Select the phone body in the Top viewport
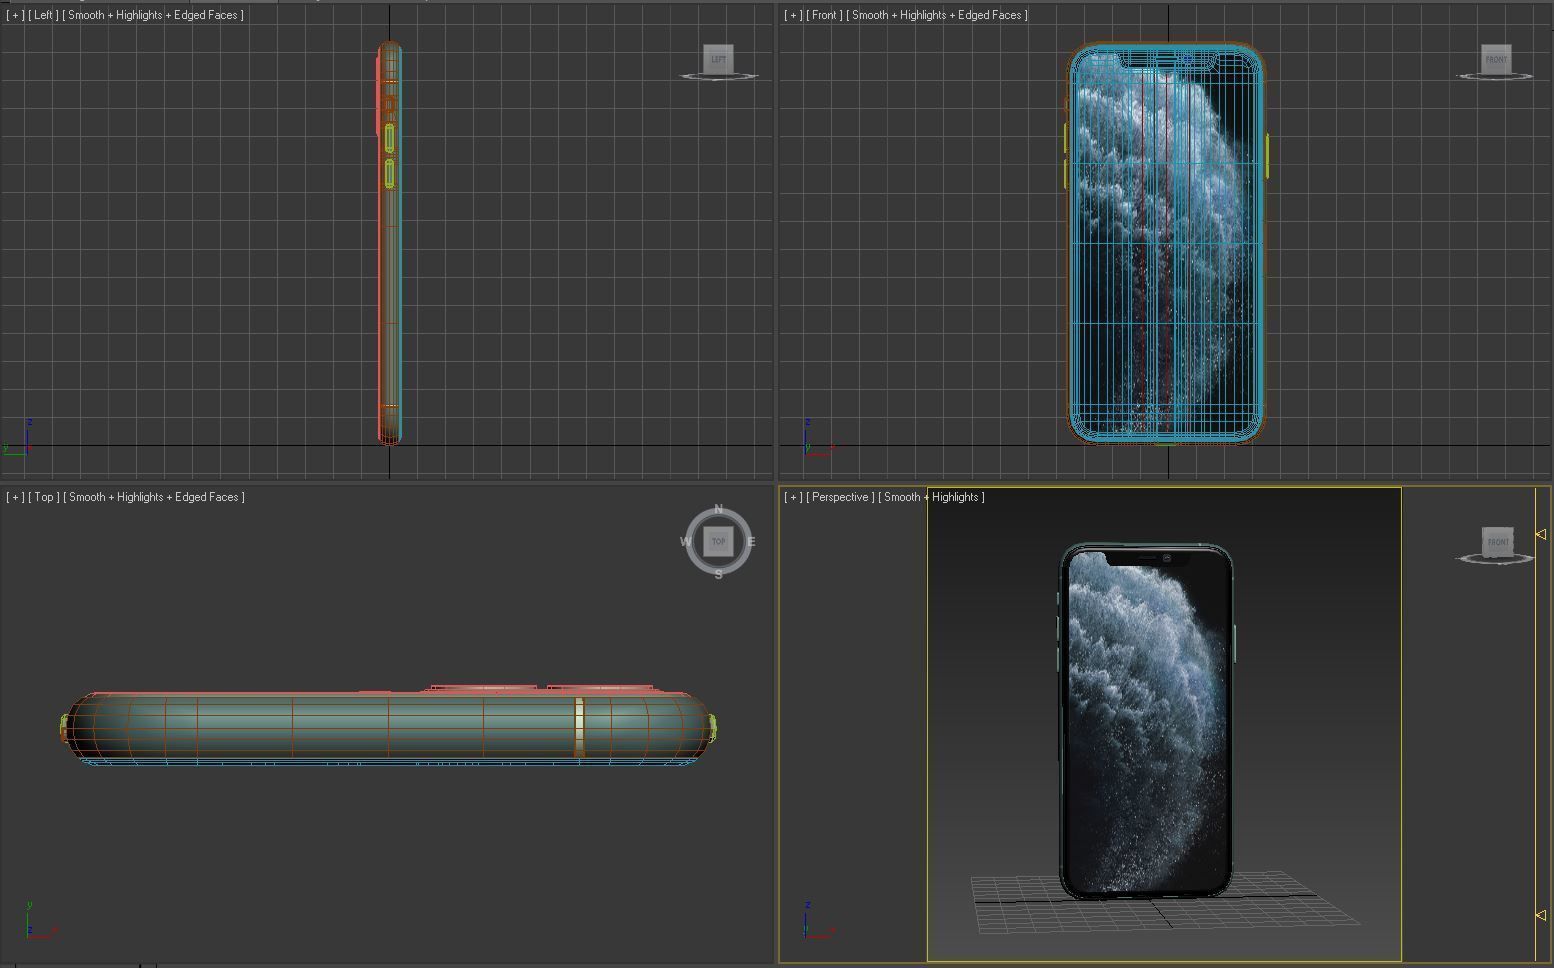The width and height of the screenshot is (1554, 968). click(x=388, y=727)
